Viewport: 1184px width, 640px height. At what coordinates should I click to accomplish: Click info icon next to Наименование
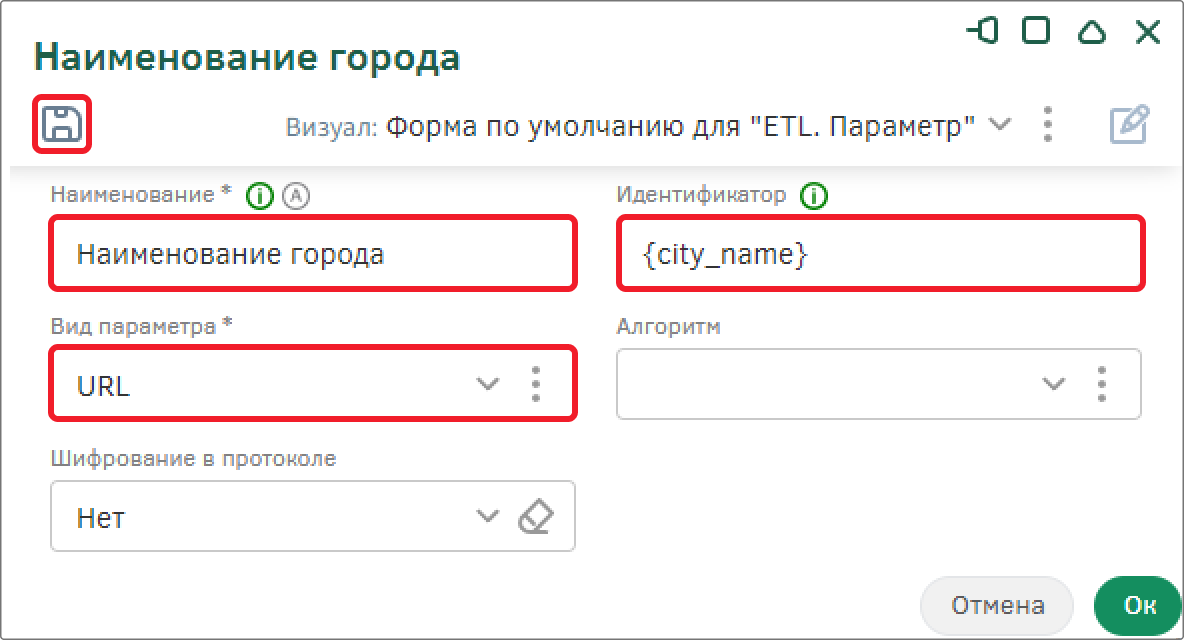(260, 196)
